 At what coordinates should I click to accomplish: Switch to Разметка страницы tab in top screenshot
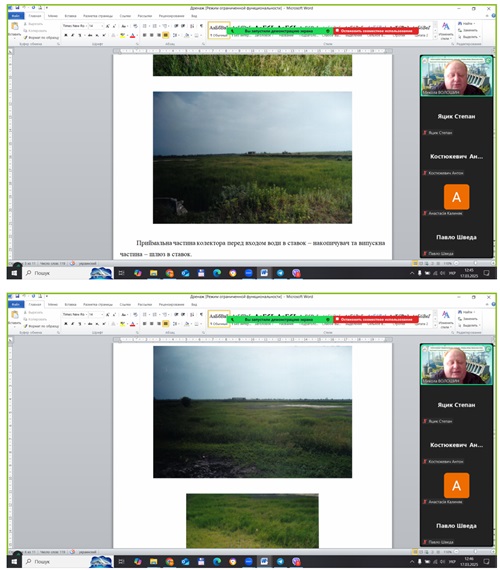(98, 16)
